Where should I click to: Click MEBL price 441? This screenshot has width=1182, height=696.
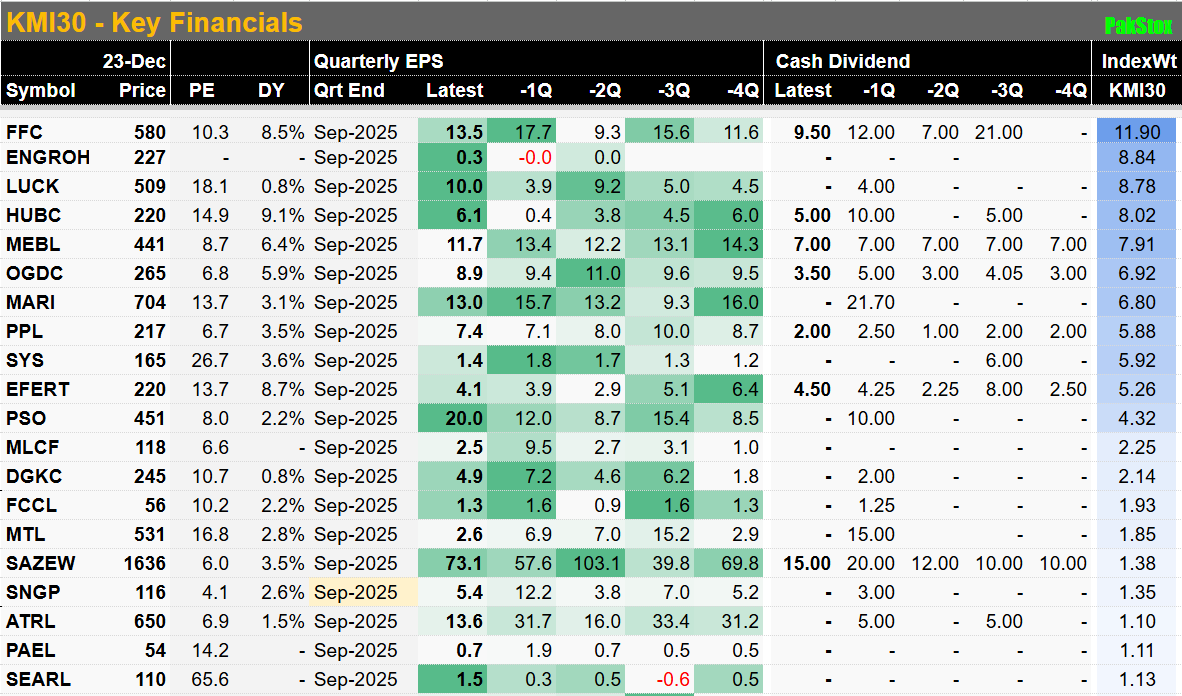pos(149,244)
